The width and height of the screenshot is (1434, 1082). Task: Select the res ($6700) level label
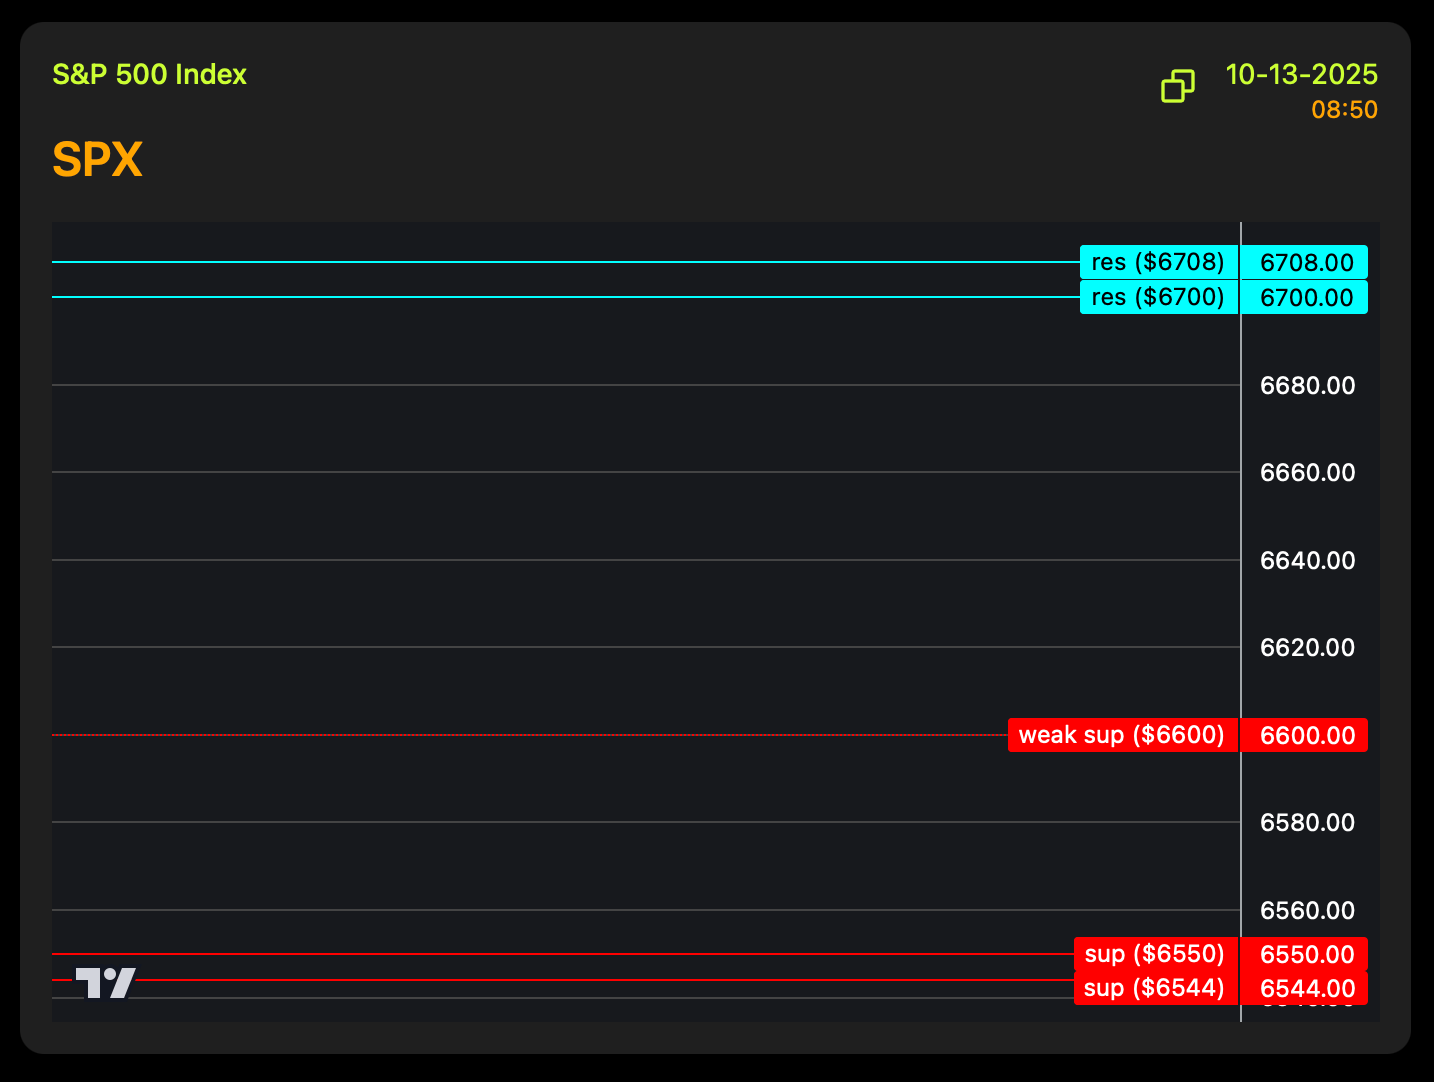pos(1158,297)
